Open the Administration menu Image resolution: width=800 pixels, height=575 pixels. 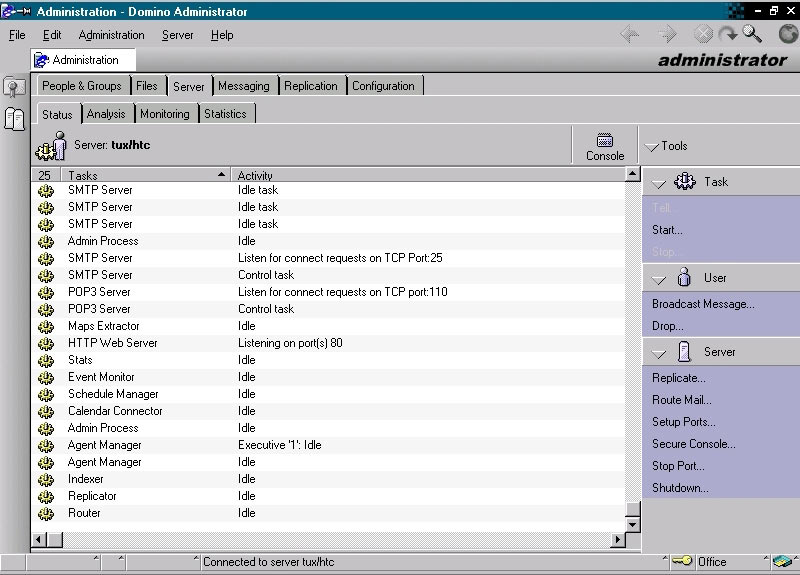click(x=111, y=35)
